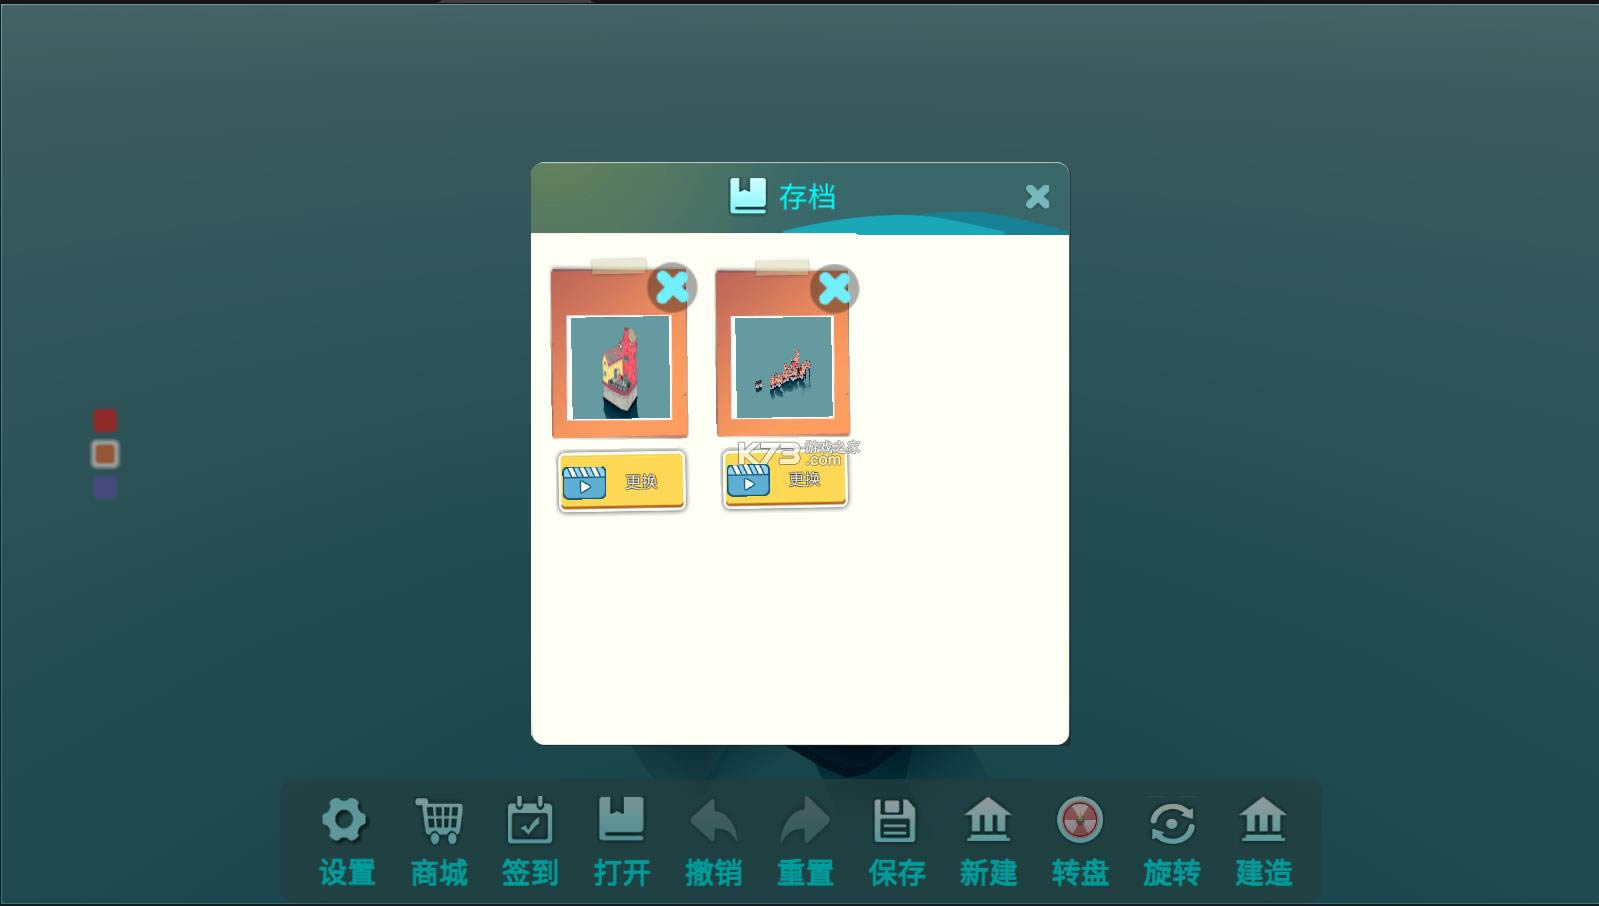Image resolution: width=1599 pixels, height=906 pixels.
Task: Select the orange color swatch
Action: pyautogui.click(x=105, y=454)
